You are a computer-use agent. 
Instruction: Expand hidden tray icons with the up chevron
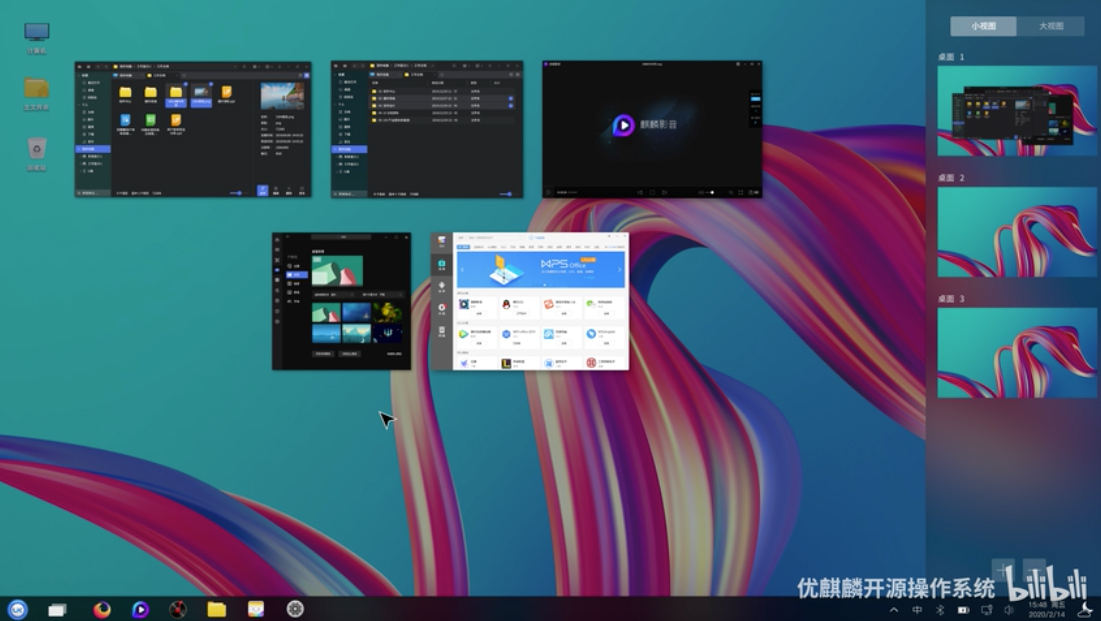point(894,610)
